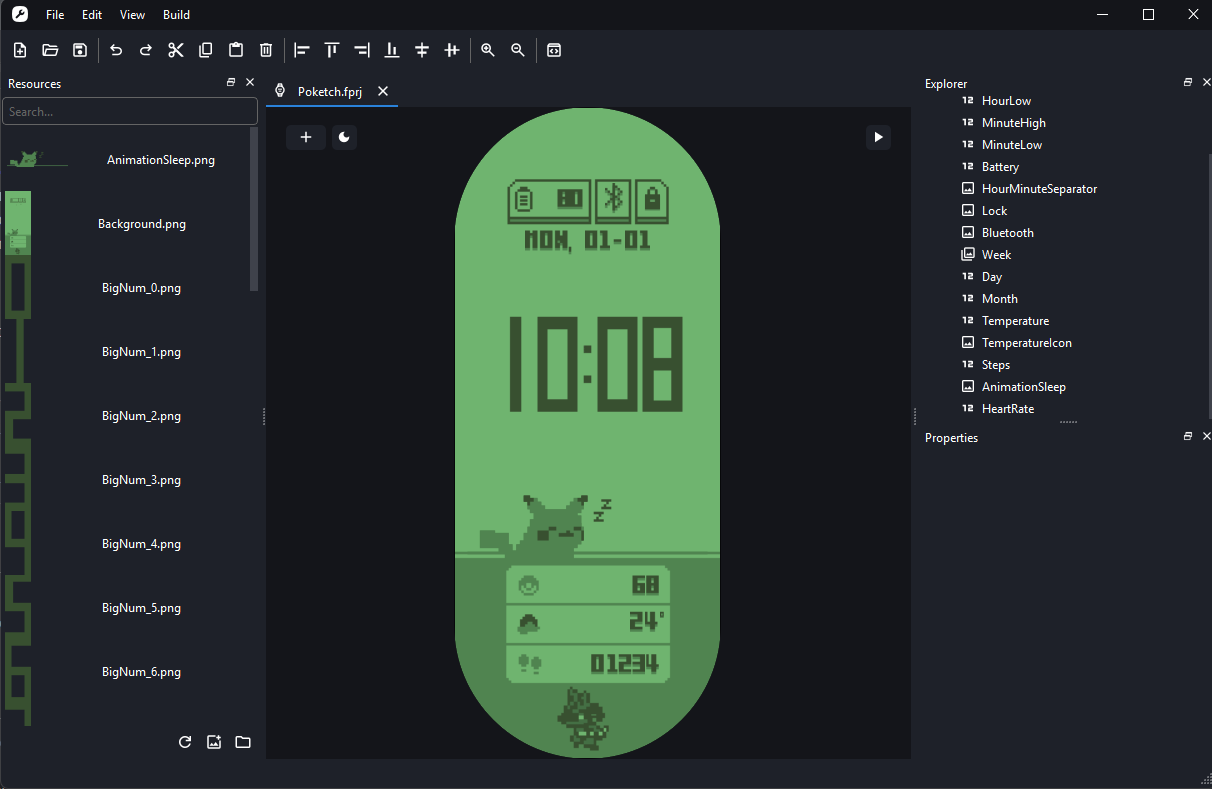Select Bluetooth in Explorer

click(x=1008, y=233)
